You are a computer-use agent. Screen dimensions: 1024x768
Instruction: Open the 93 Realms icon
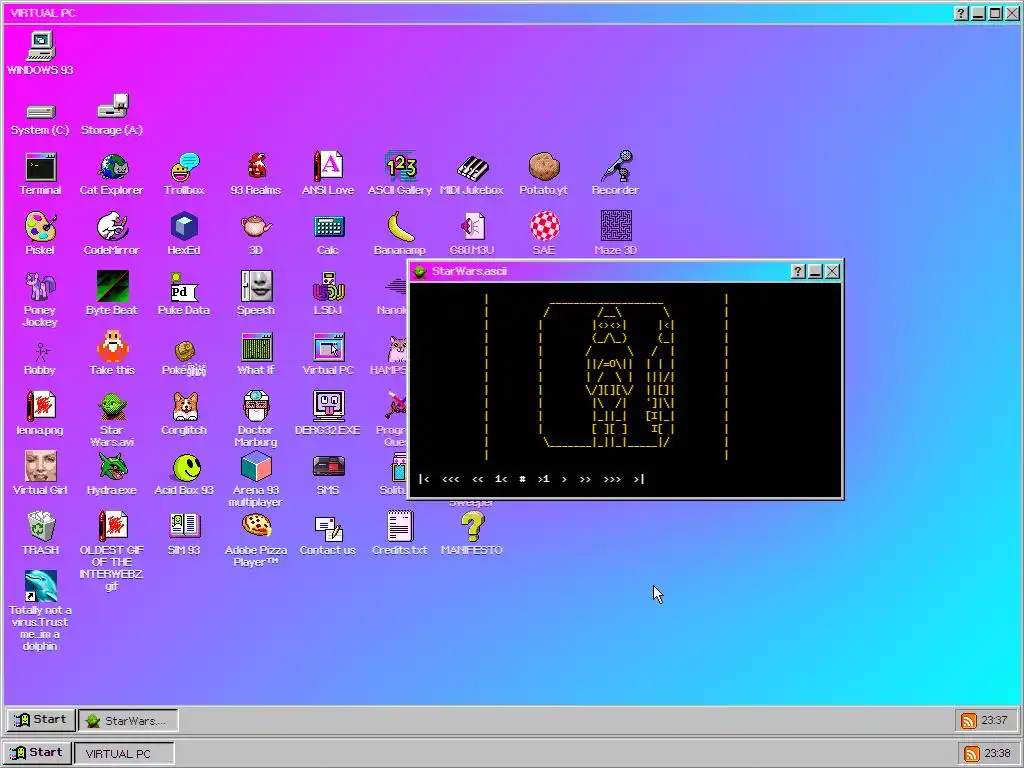pyautogui.click(x=256, y=168)
